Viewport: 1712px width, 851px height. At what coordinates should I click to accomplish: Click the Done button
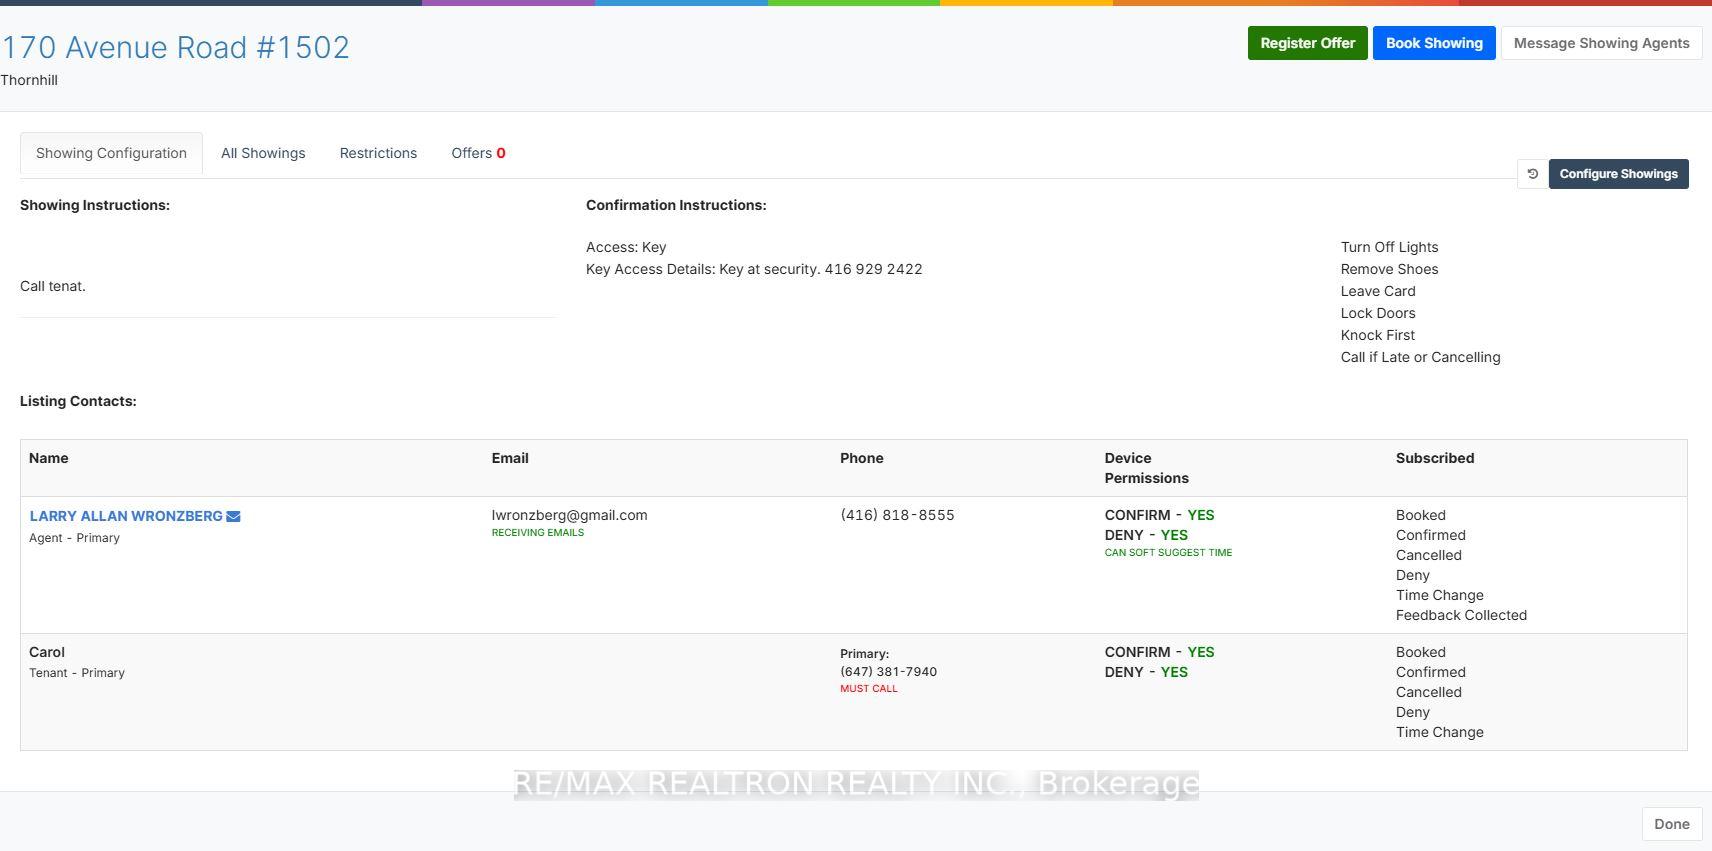click(1671, 824)
